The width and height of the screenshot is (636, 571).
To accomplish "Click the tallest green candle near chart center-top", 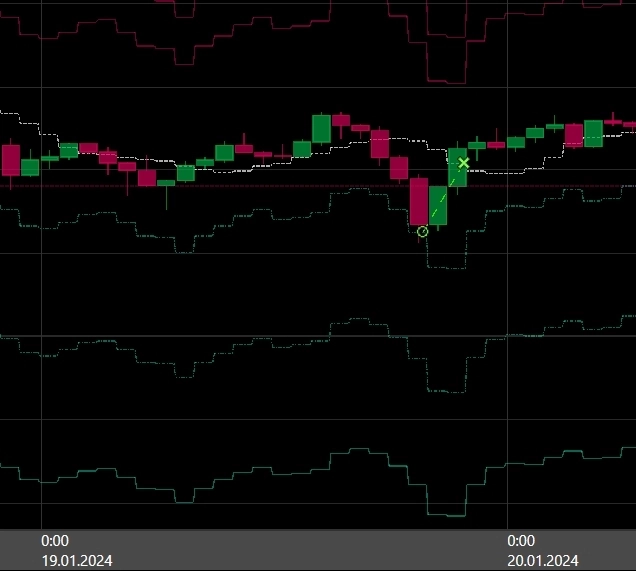I will pos(321,129).
